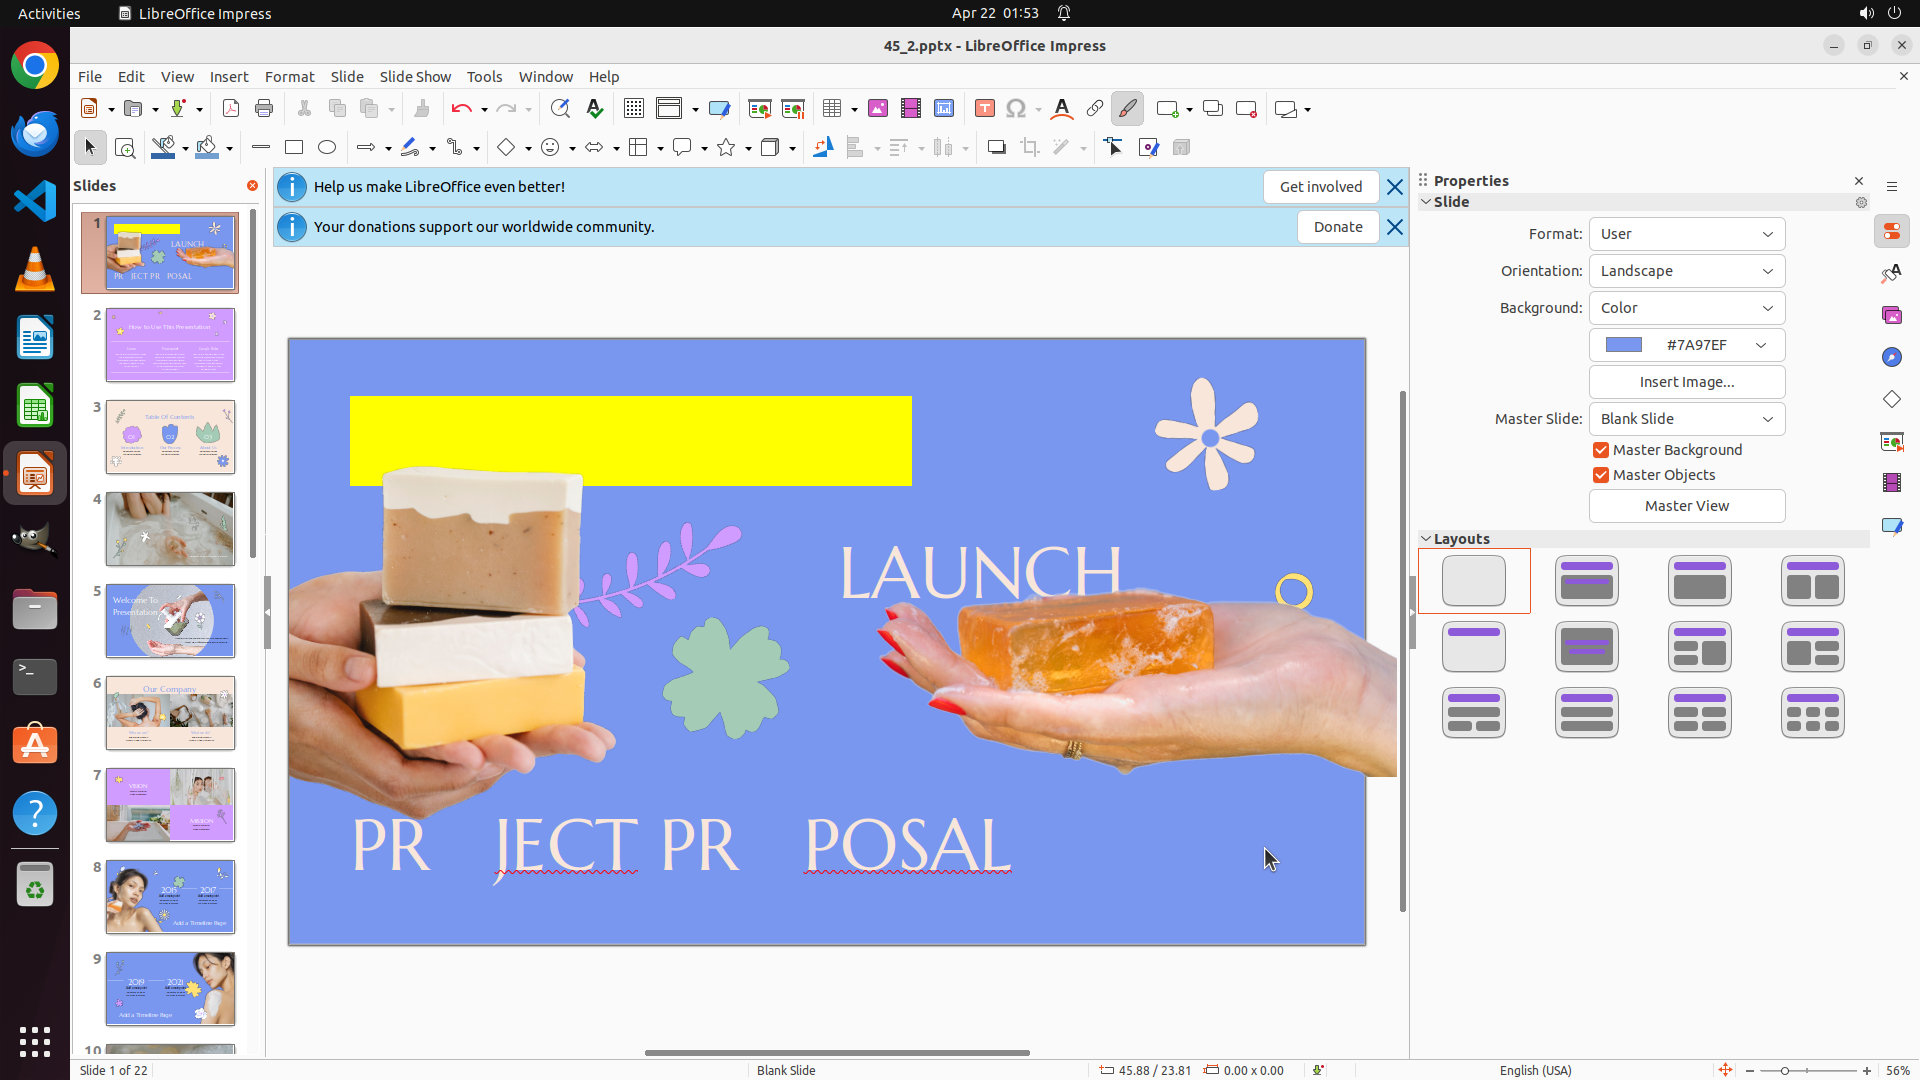Select the Rectangle shape tool
This screenshot has height=1080, width=1920.
coord(294,148)
